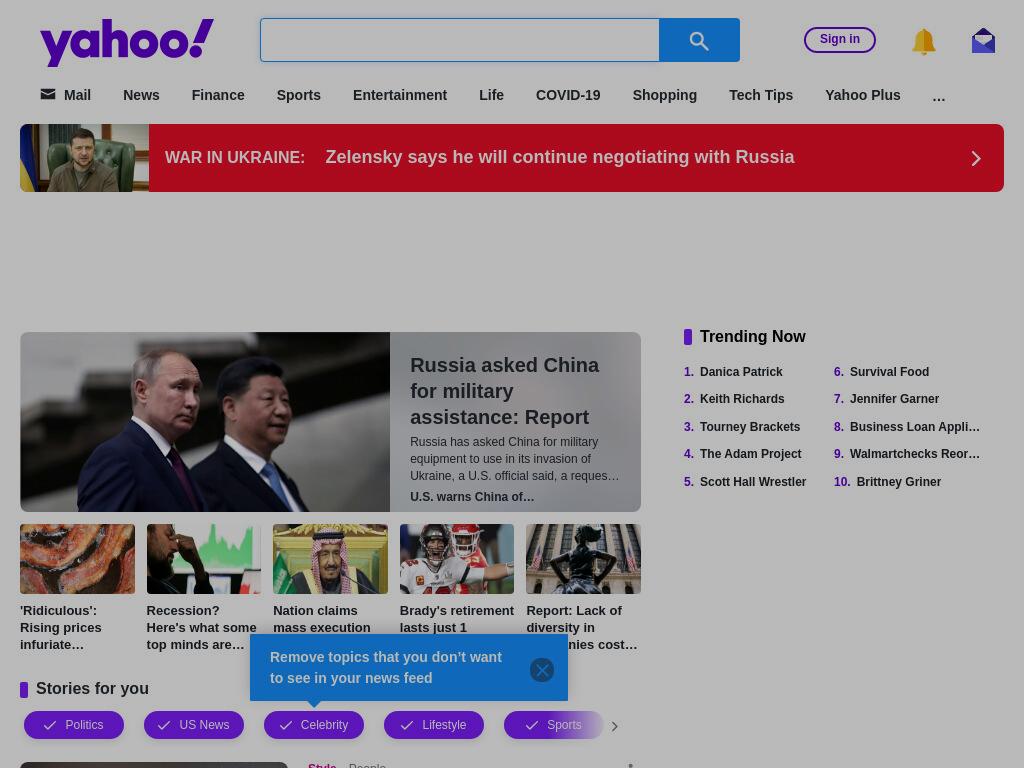Viewport: 1024px width, 768px height.
Task: Toggle the Celebrity topic chip
Action: [x=313, y=725]
